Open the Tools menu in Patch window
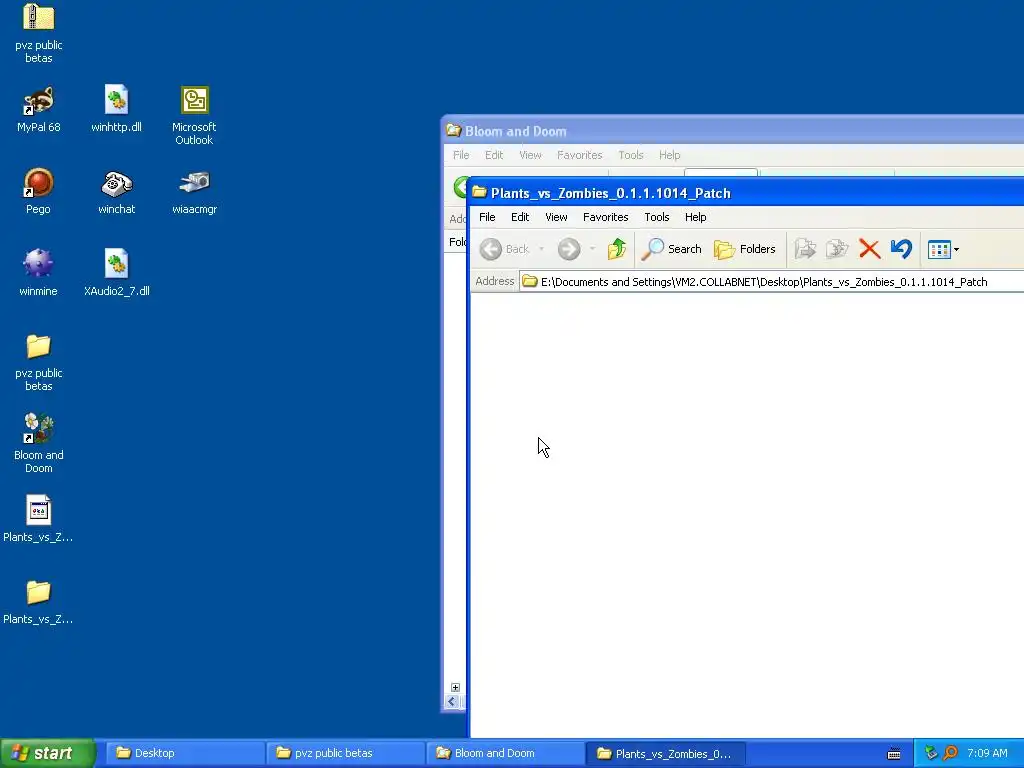Viewport: 1024px width, 768px height. pos(656,217)
